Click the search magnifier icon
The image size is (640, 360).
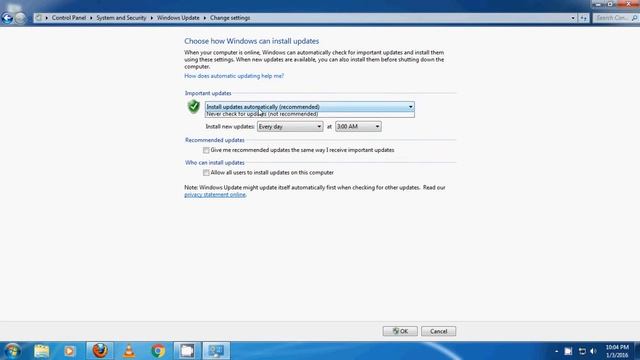point(635,18)
